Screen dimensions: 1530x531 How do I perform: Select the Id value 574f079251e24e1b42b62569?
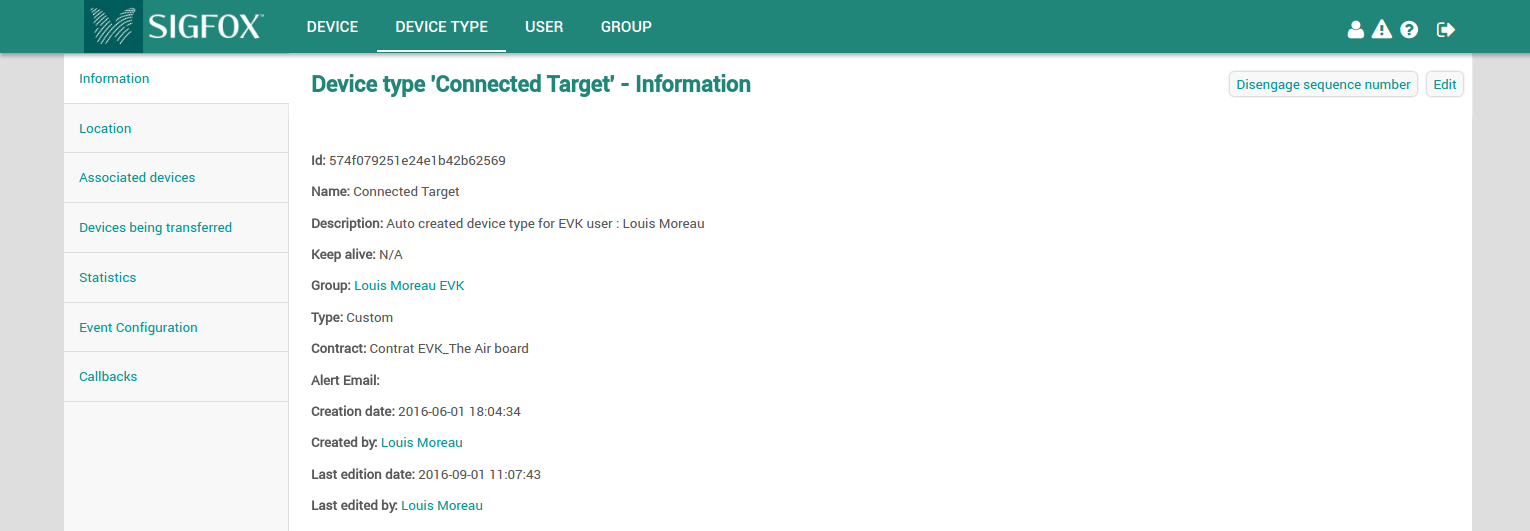pos(417,160)
